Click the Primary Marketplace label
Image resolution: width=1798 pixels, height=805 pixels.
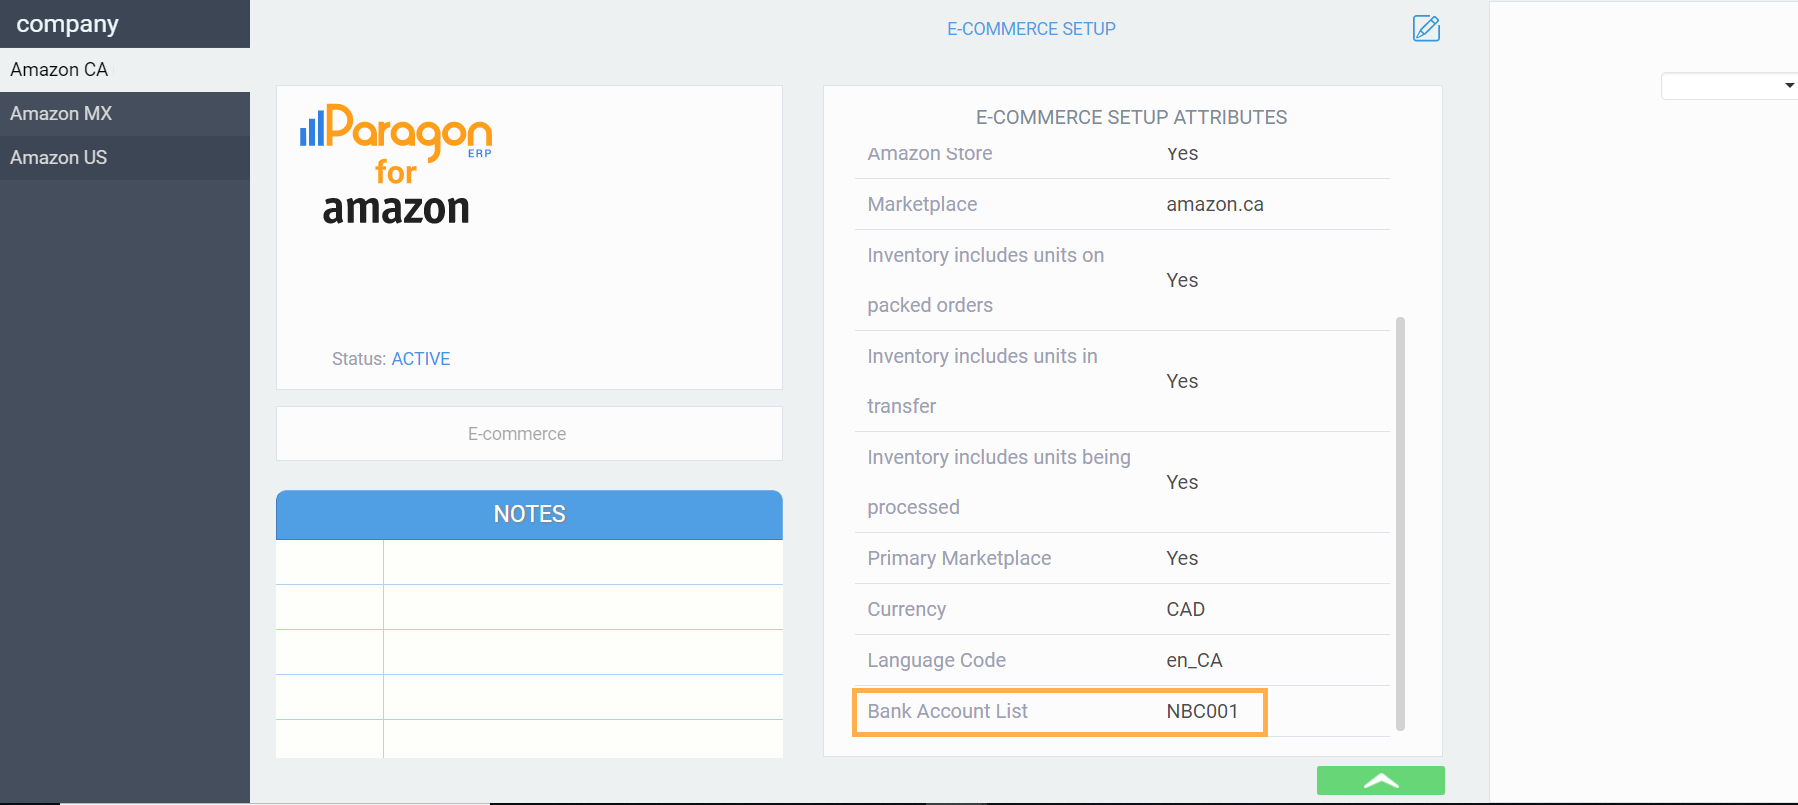coord(959,558)
